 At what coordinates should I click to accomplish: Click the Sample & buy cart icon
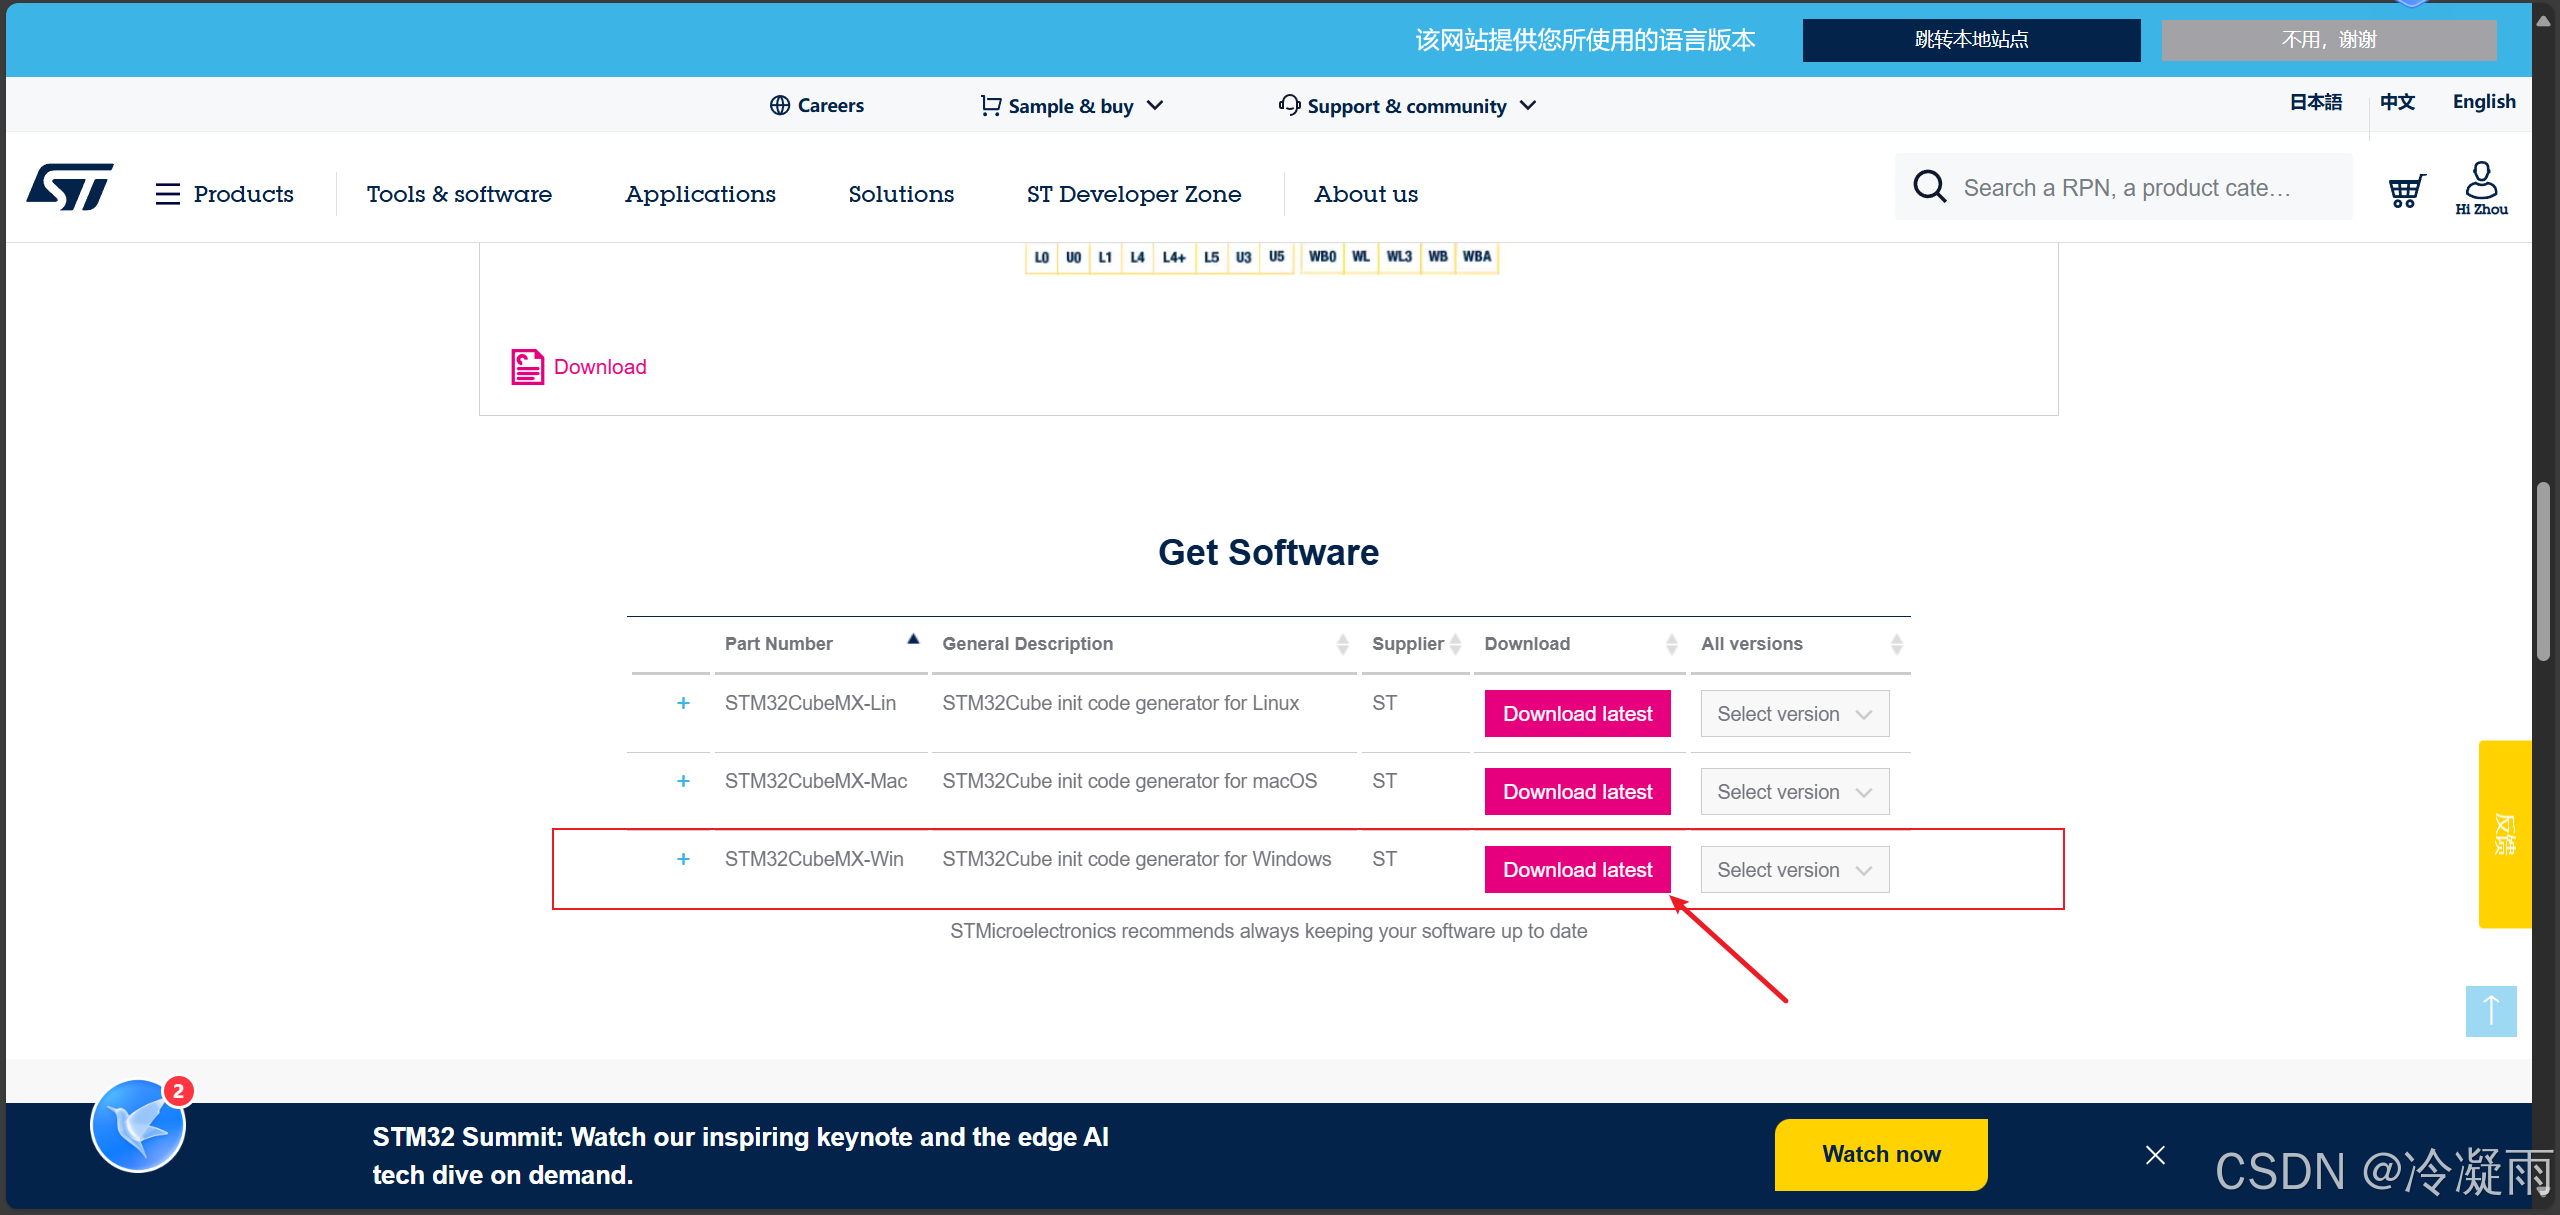point(990,106)
